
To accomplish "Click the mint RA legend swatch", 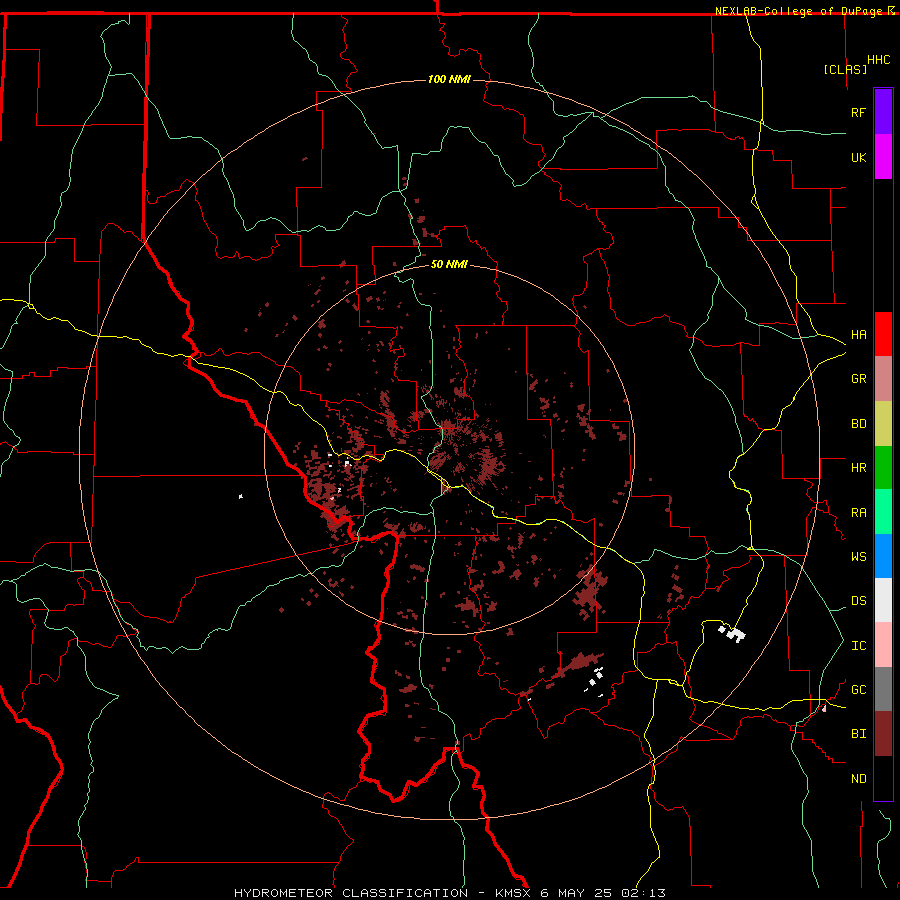I will (883, 512).
